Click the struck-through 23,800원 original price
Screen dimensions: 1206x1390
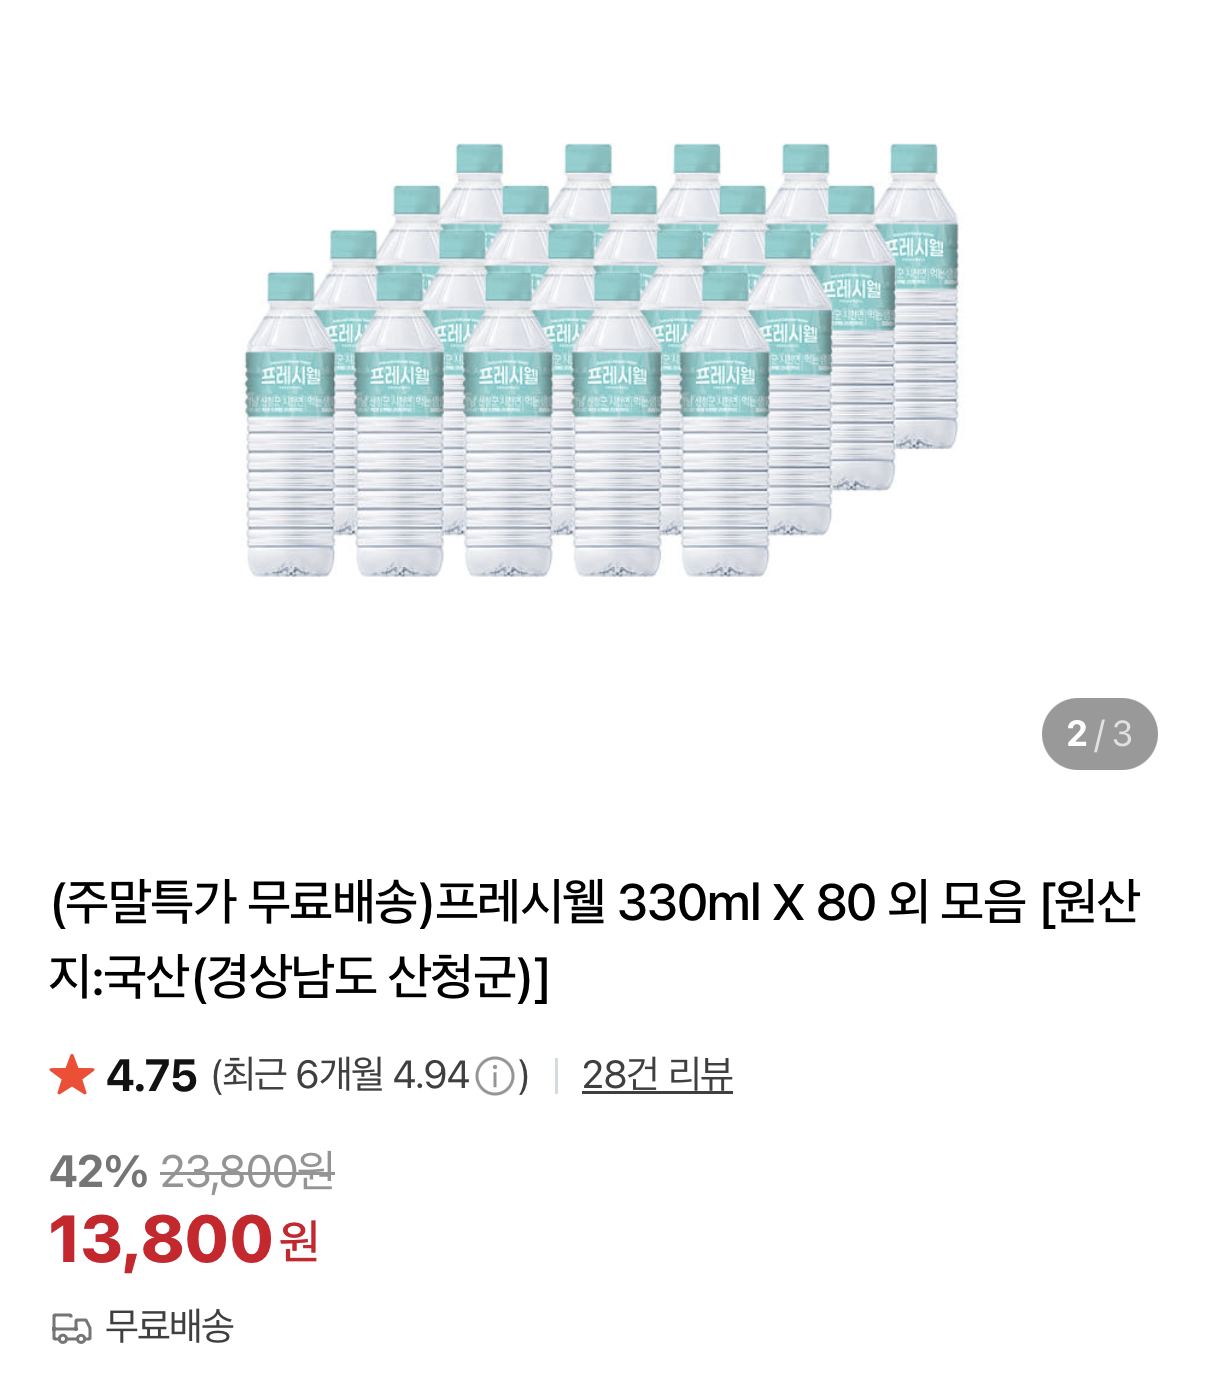[x=247, y=1171]
